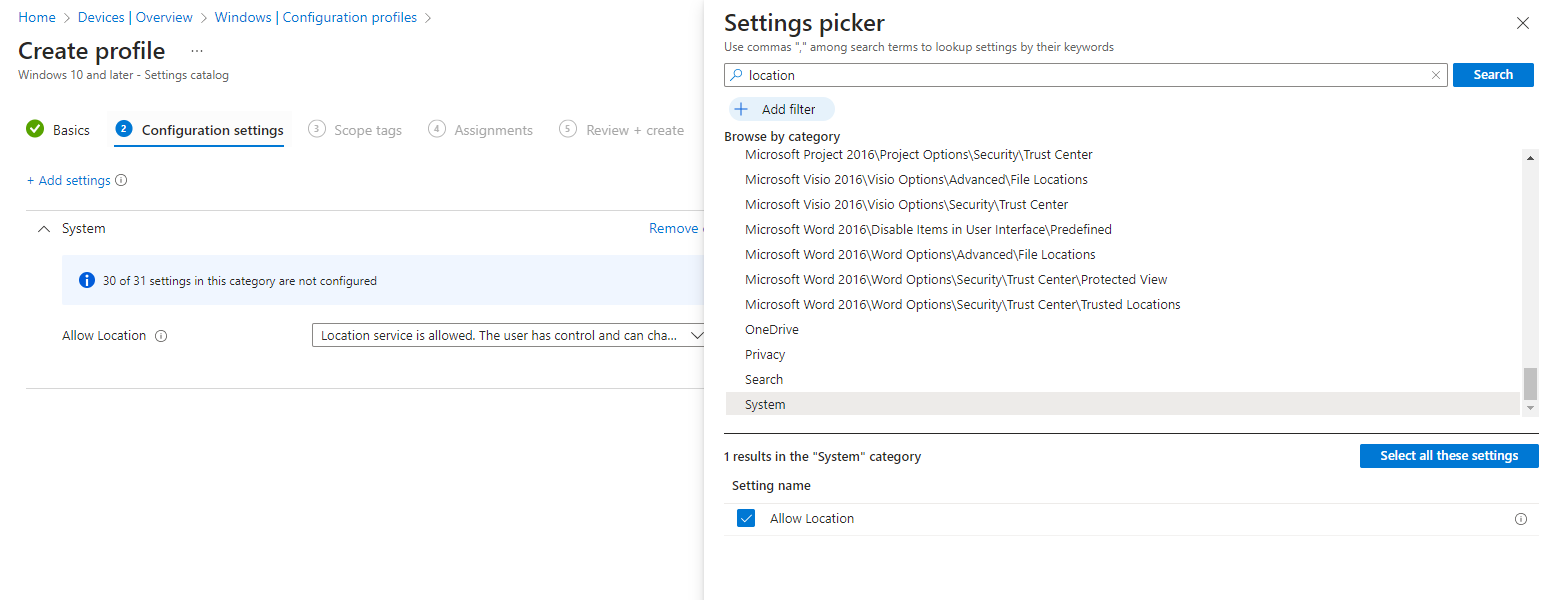This screenshot has width=1559, height=600.
Task: Open info icon on Allow Location result row
Action: click(x=1521, y=519)
